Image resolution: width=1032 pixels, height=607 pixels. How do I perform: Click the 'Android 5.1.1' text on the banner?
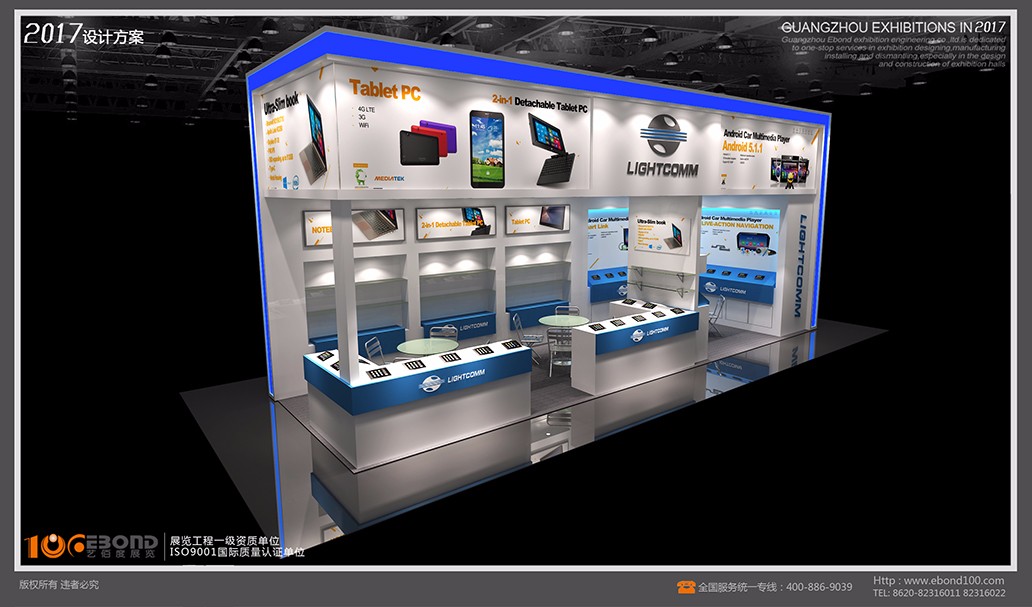point(742,147)
